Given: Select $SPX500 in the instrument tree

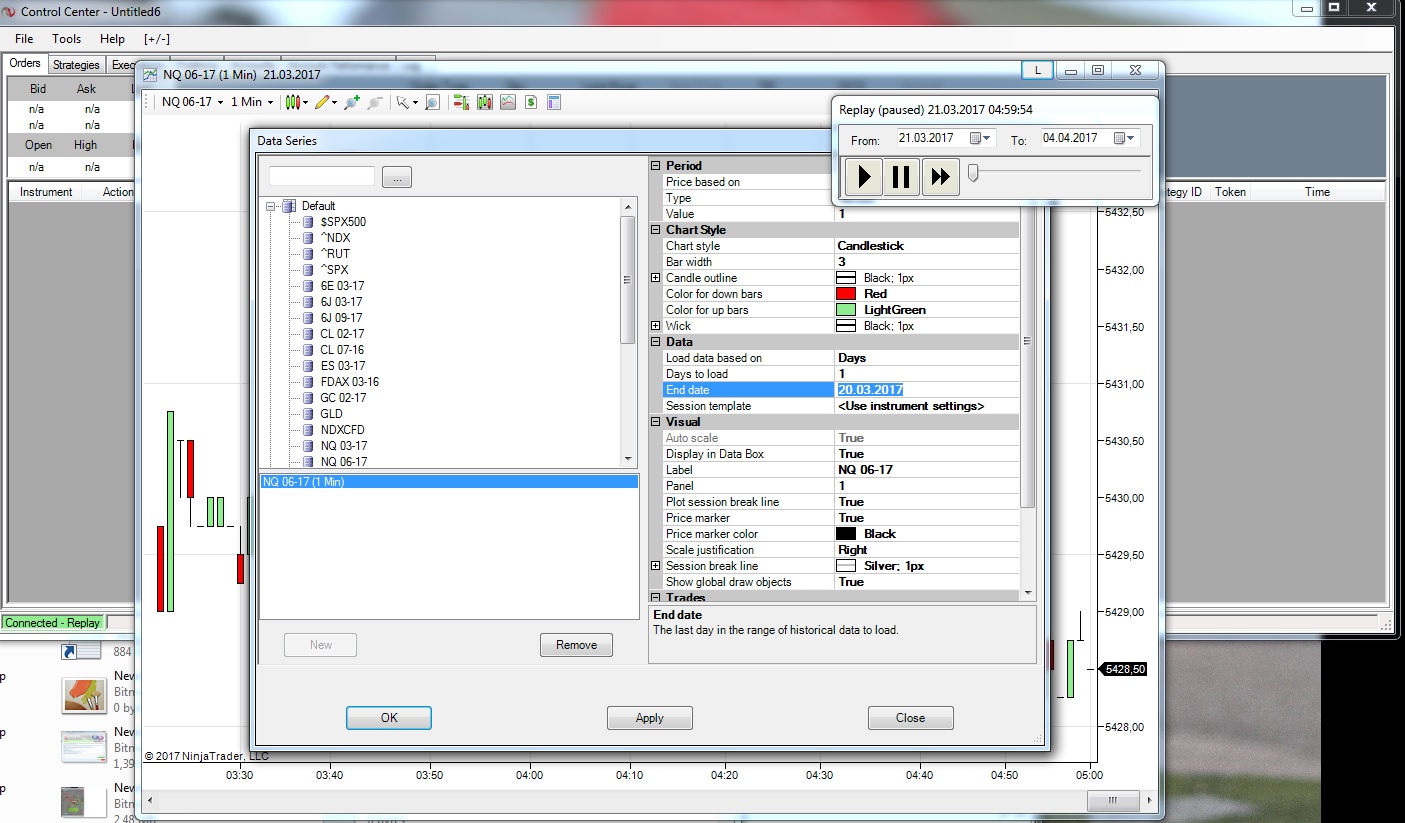Looking at the screenshot, I should [343, 222].
